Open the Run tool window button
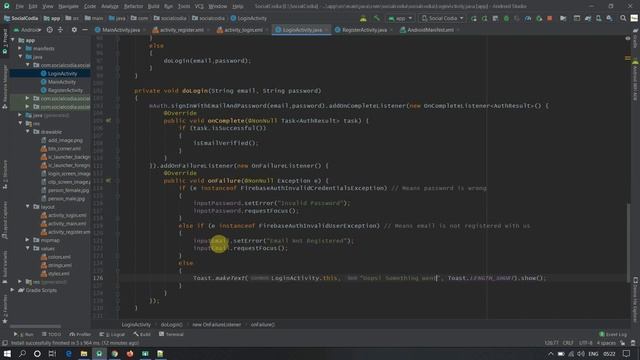 [x=24, y=334]
